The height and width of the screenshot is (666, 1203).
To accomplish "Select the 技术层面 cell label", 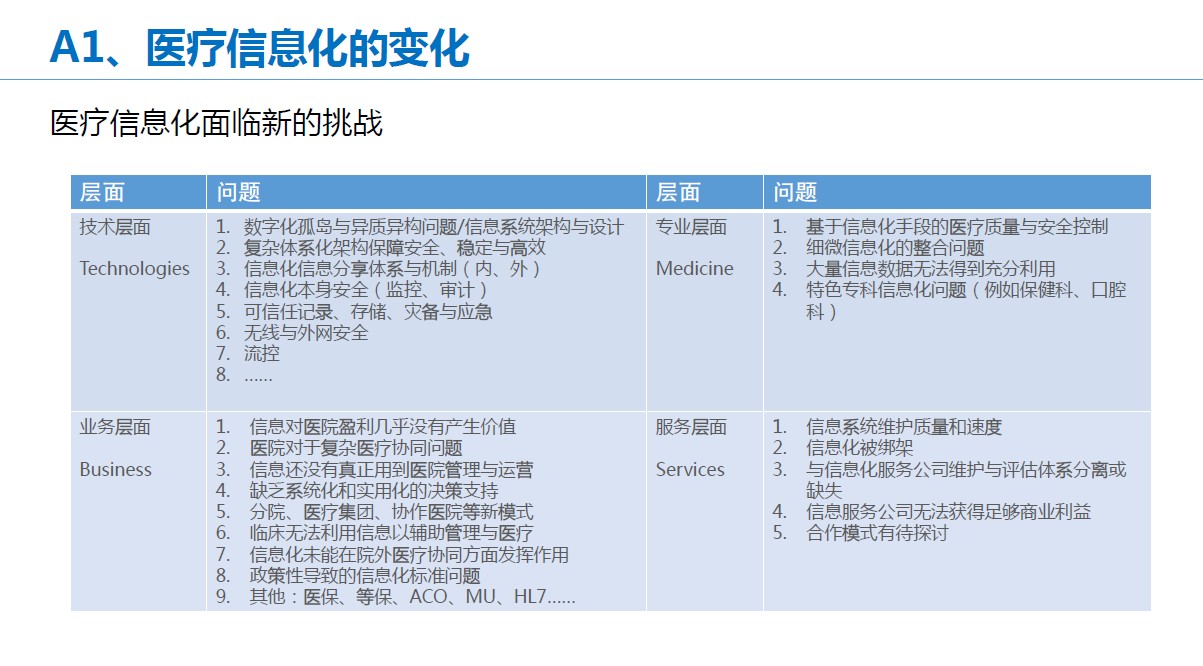I will (x=115, y=227).
